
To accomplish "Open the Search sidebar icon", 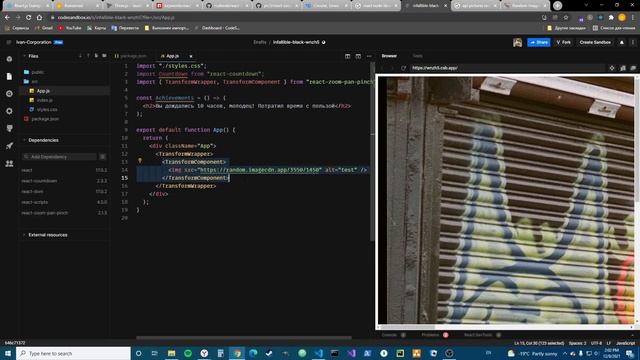I will click(x=9, y=93).
